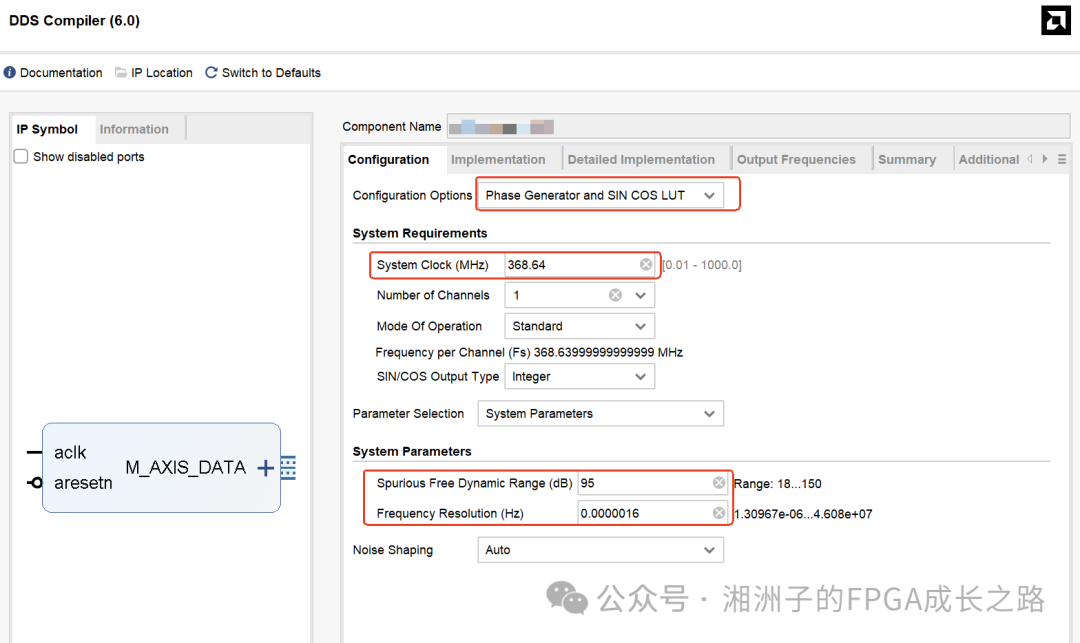The width and height of the screenshot is (1080, 643).
Task: Open the Noise Shaping dropdown
Action: [x=601, y=550]
